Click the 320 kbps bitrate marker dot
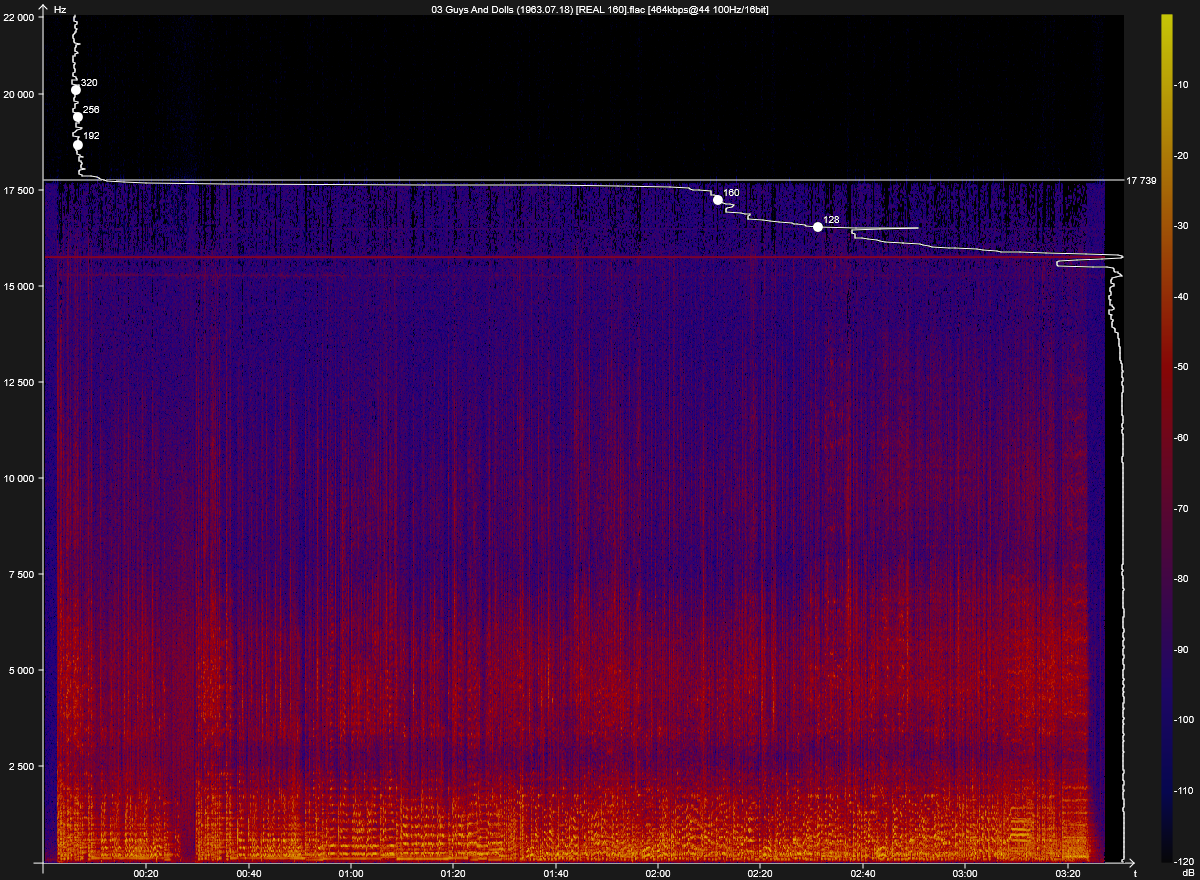 tap(76, 90)
